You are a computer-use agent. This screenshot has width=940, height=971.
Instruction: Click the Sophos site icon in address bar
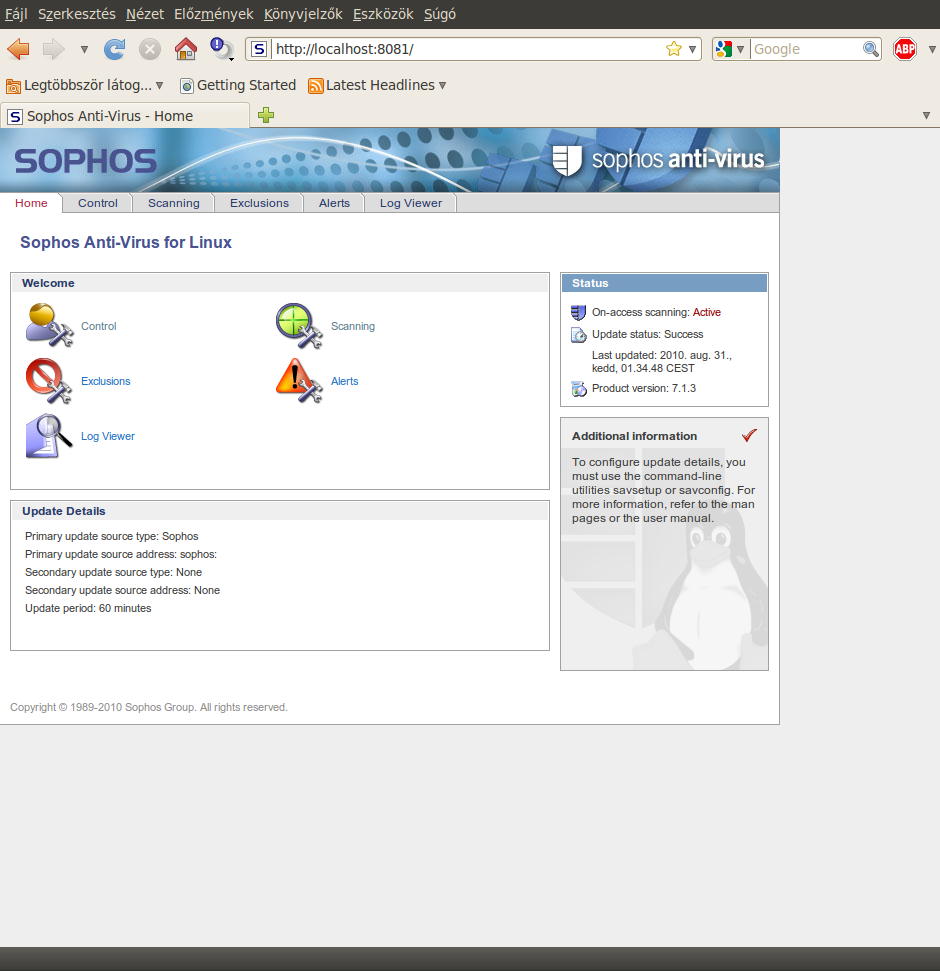point(259,49)
